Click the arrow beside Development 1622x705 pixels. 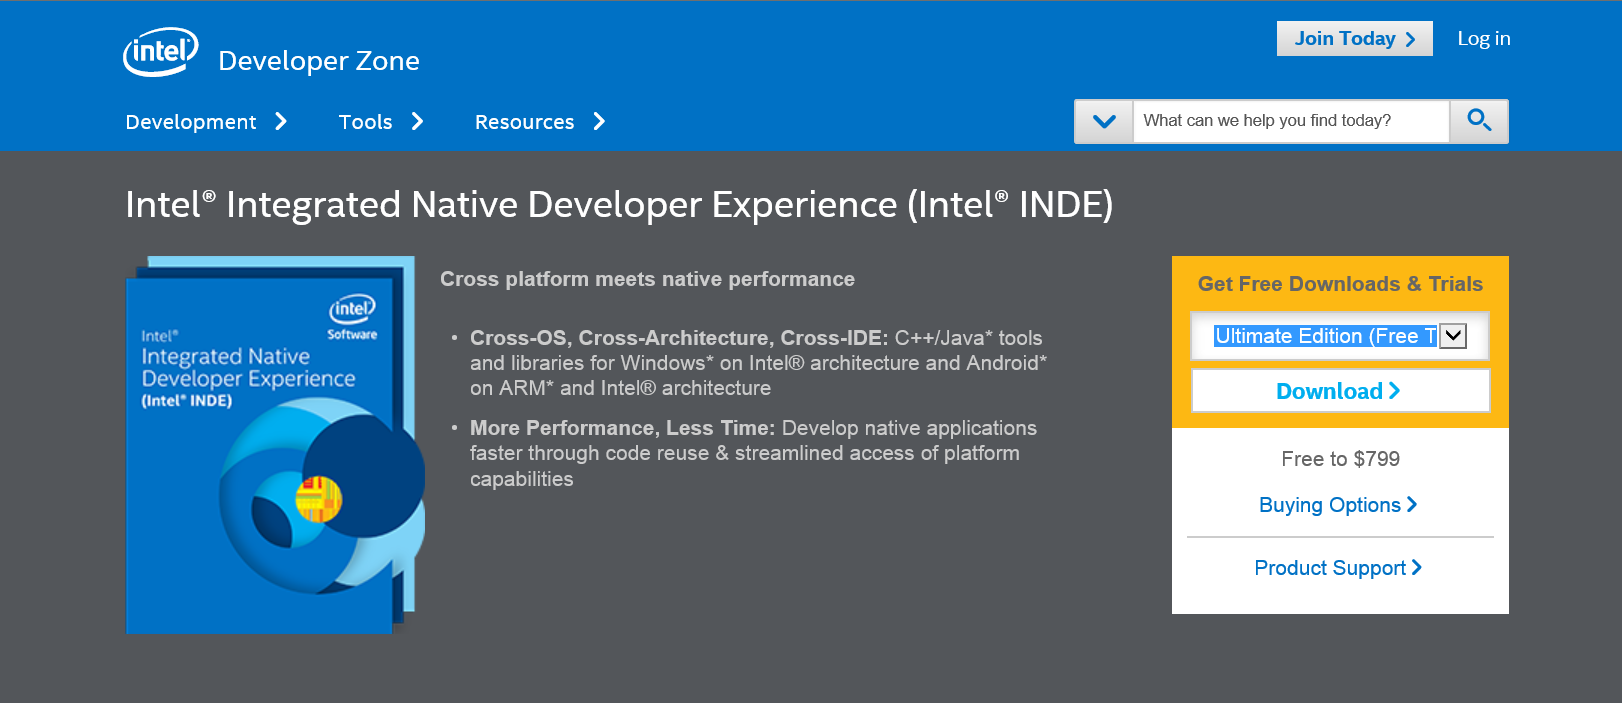(281, 122)
